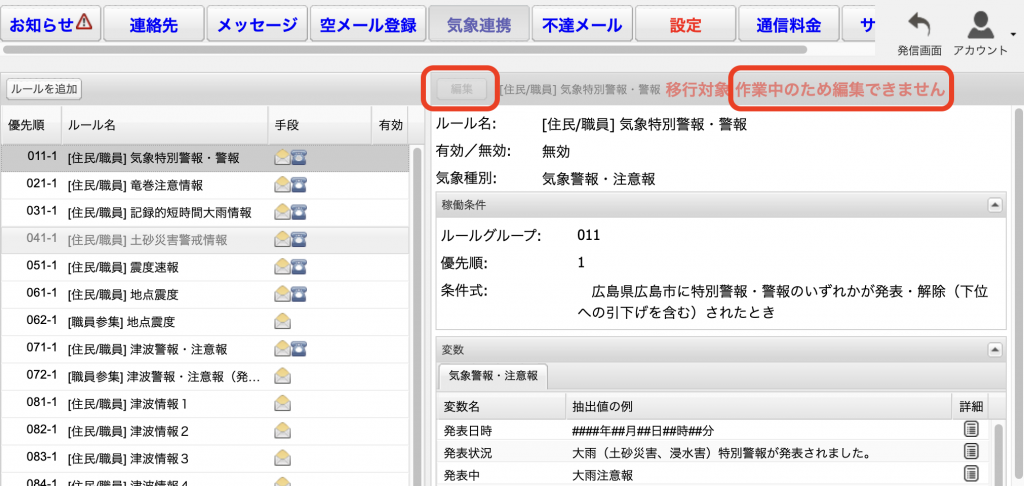1024x486 pixels.
Task: Click the ルールを追加 button
Action: pos(44,88)
